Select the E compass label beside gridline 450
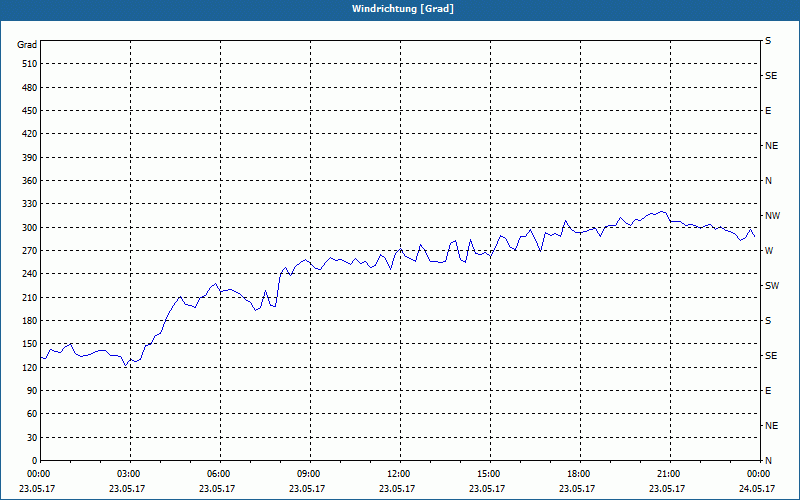Viewport: 800px width, 500px height. click(x=768, y=111)
